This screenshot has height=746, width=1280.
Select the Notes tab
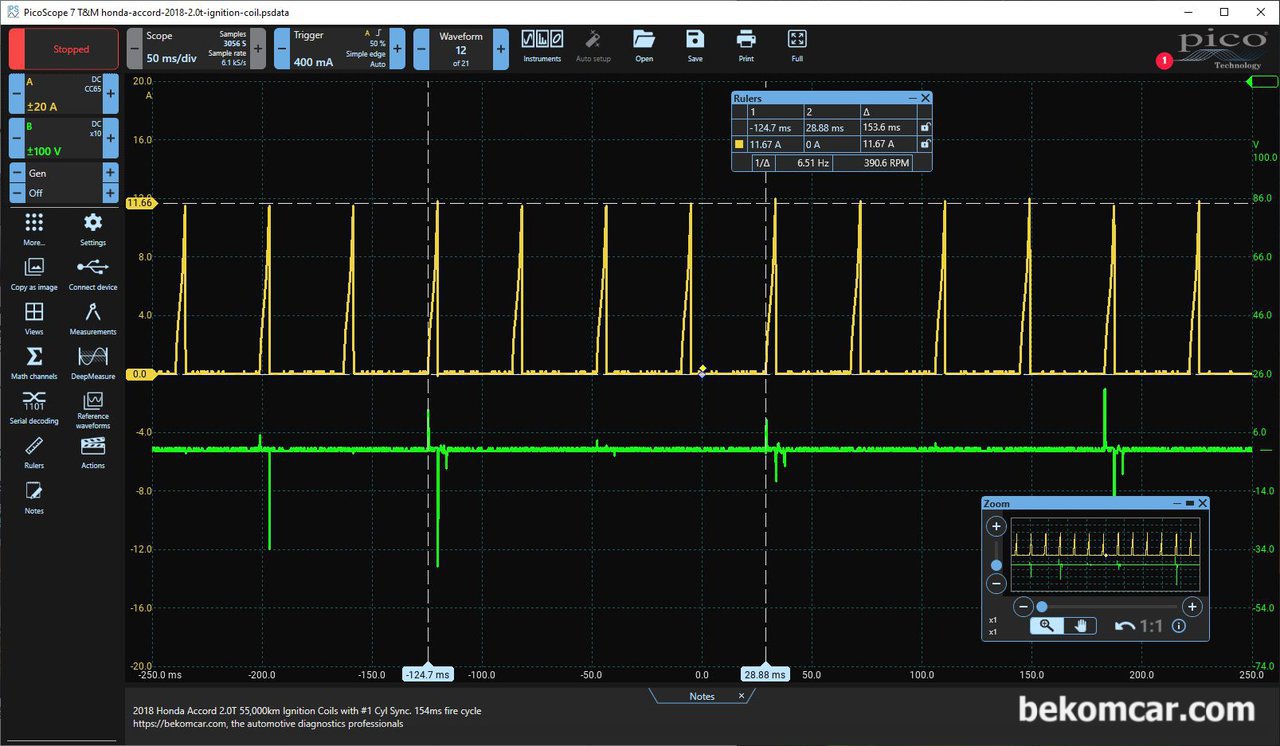(702, 696)
